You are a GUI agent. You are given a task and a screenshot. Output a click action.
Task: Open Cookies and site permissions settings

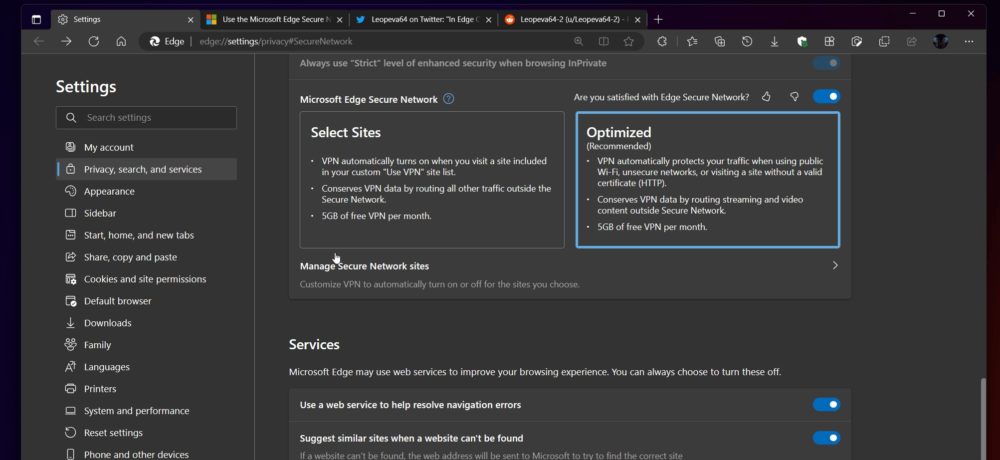click(147, 279)
